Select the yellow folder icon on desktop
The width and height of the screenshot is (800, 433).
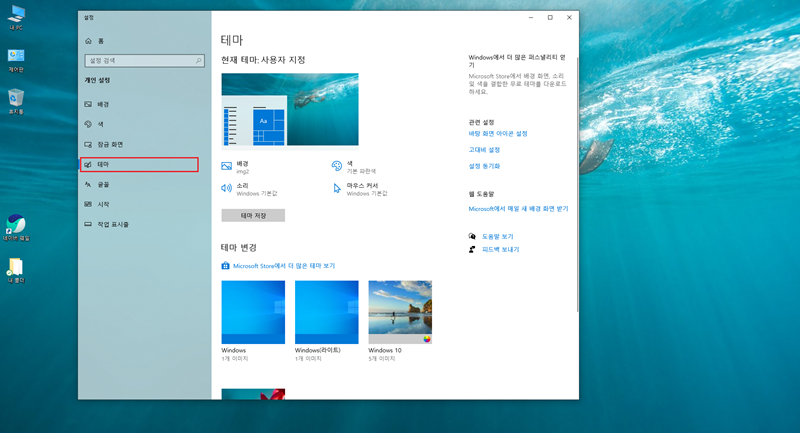(16, 270)
